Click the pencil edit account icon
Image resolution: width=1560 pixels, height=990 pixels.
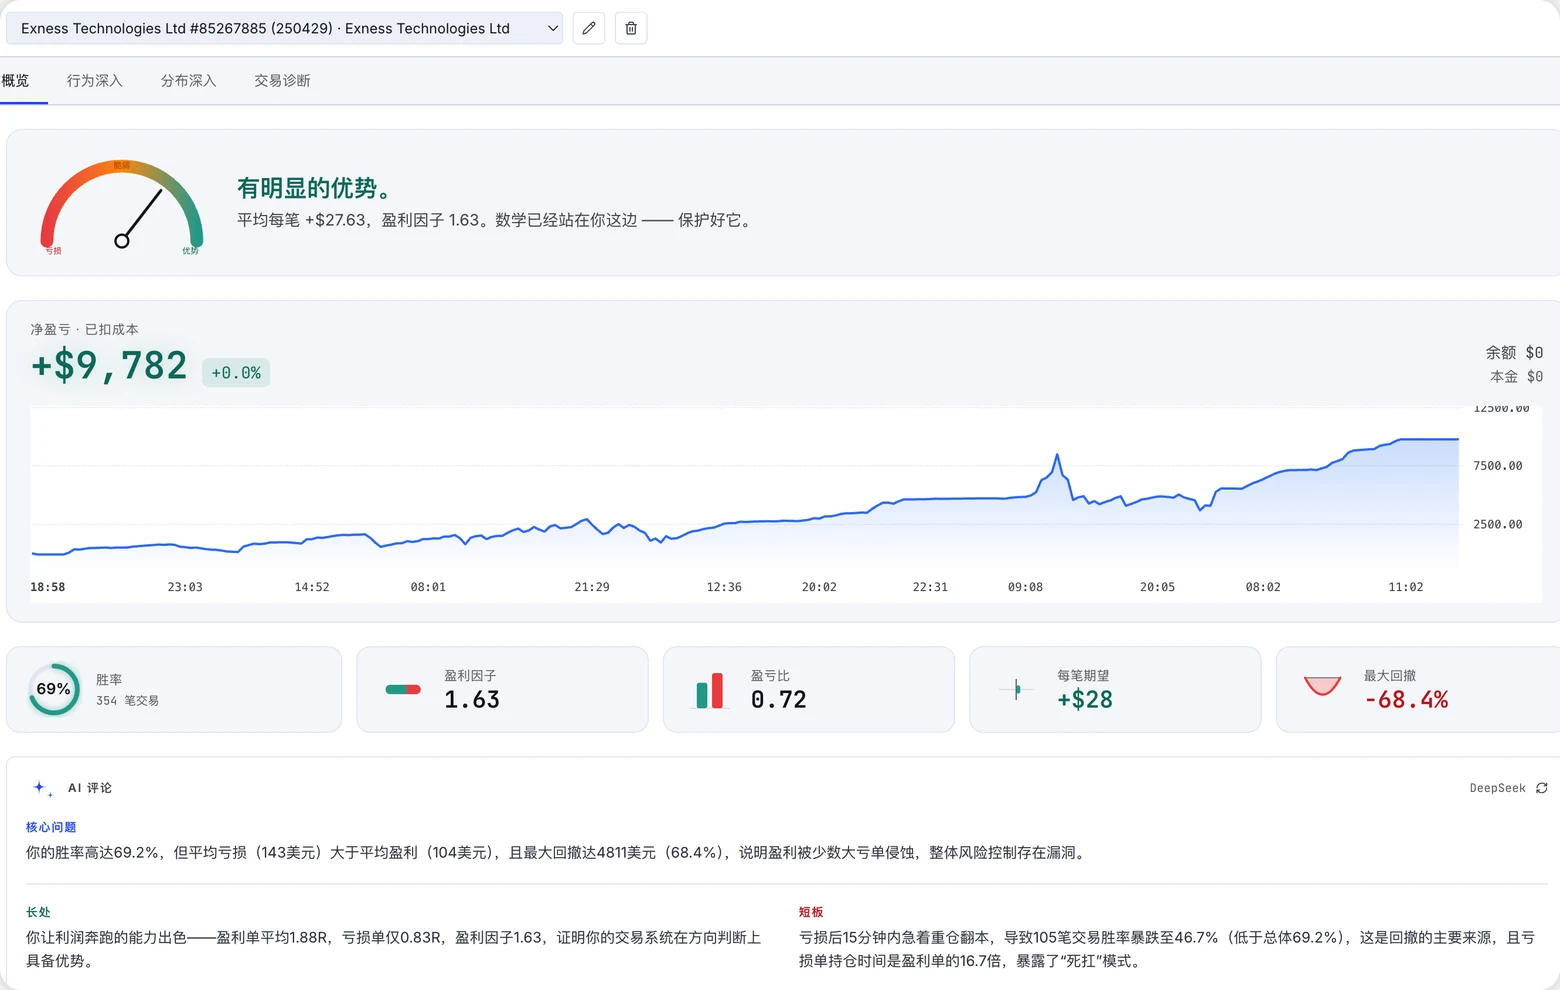coord(589,28)
